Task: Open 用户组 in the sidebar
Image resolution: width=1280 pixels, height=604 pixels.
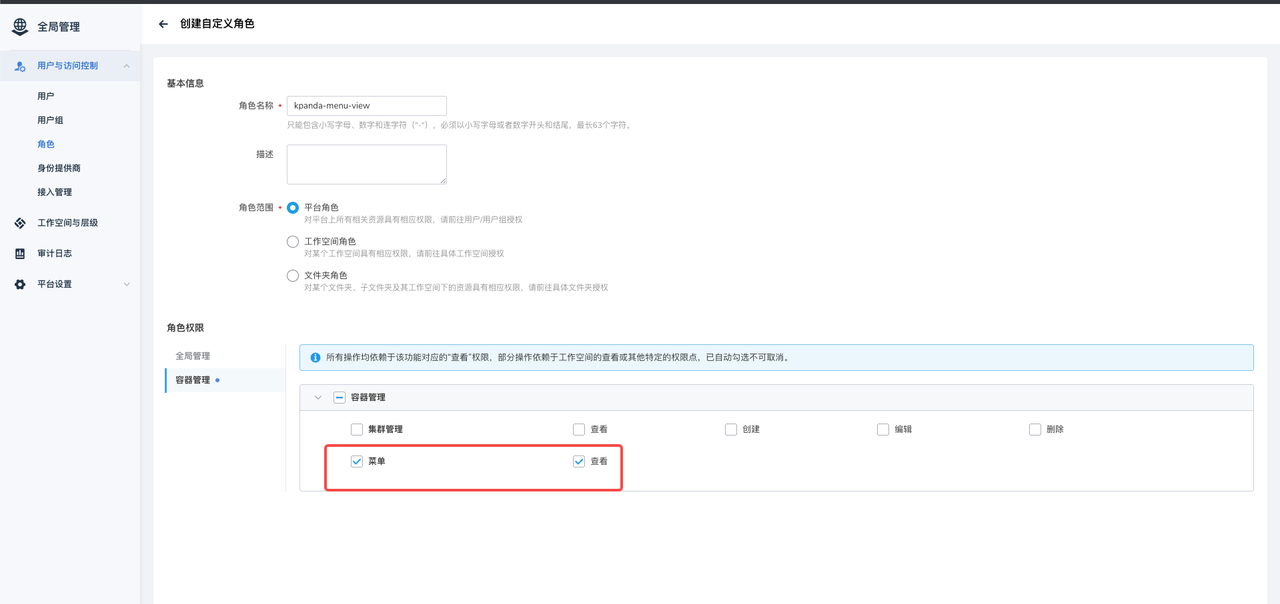Action: point(50,120)
